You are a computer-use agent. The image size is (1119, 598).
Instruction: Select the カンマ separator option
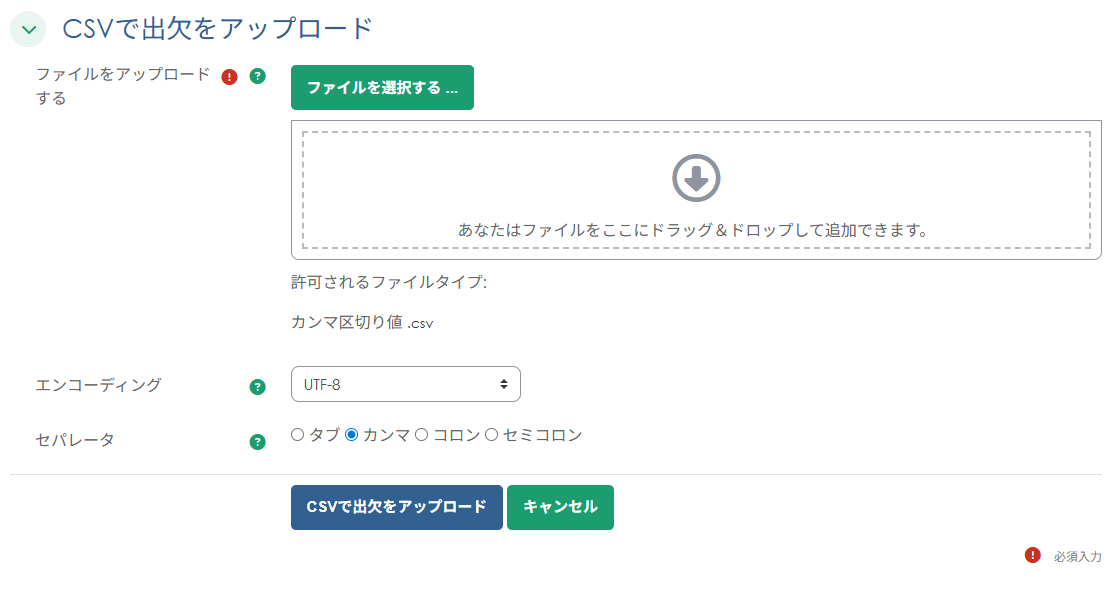pyautogui.click(x=352, y=435)
